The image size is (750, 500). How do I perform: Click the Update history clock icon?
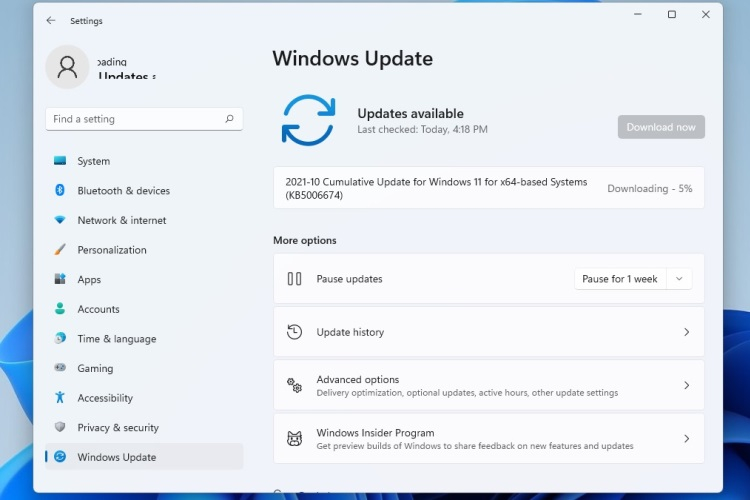coord(294,332)
